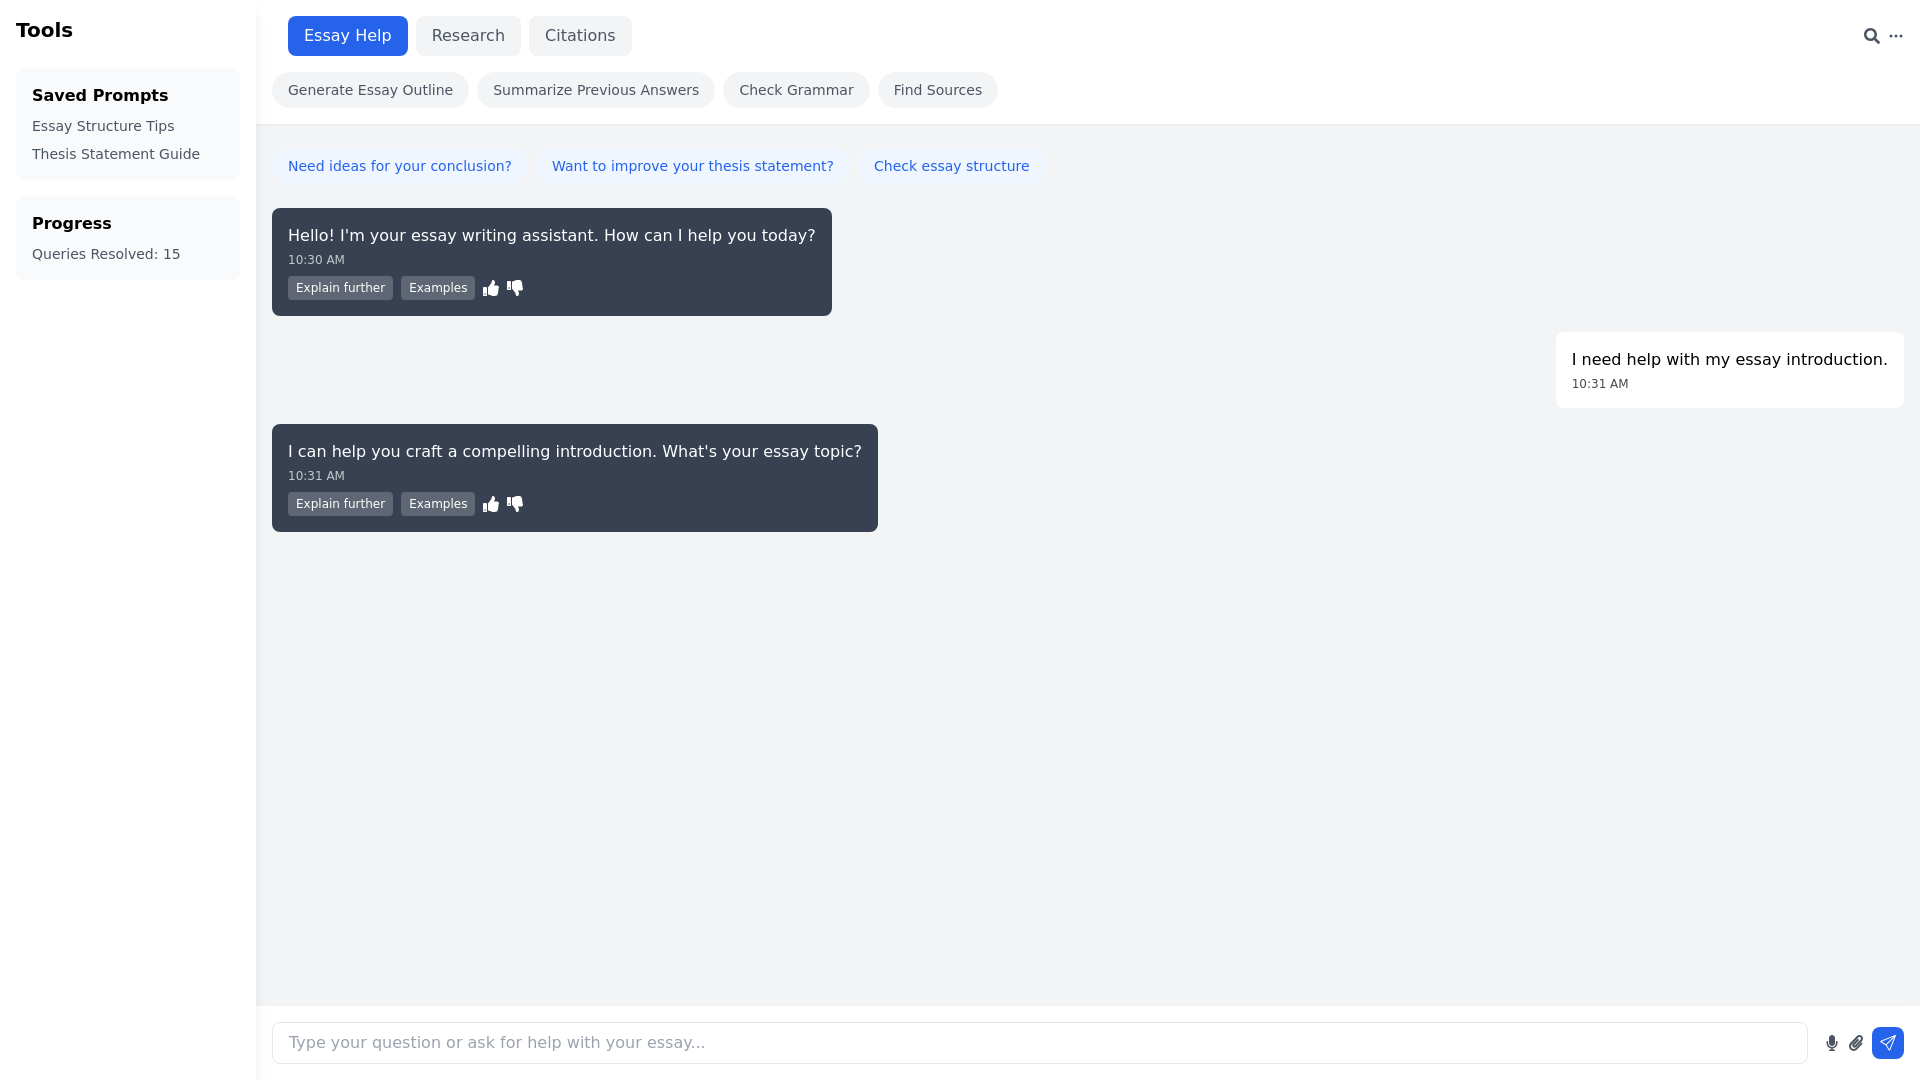Send message with the paper plane button

pyautogui.click(x=1888, y=1042)
